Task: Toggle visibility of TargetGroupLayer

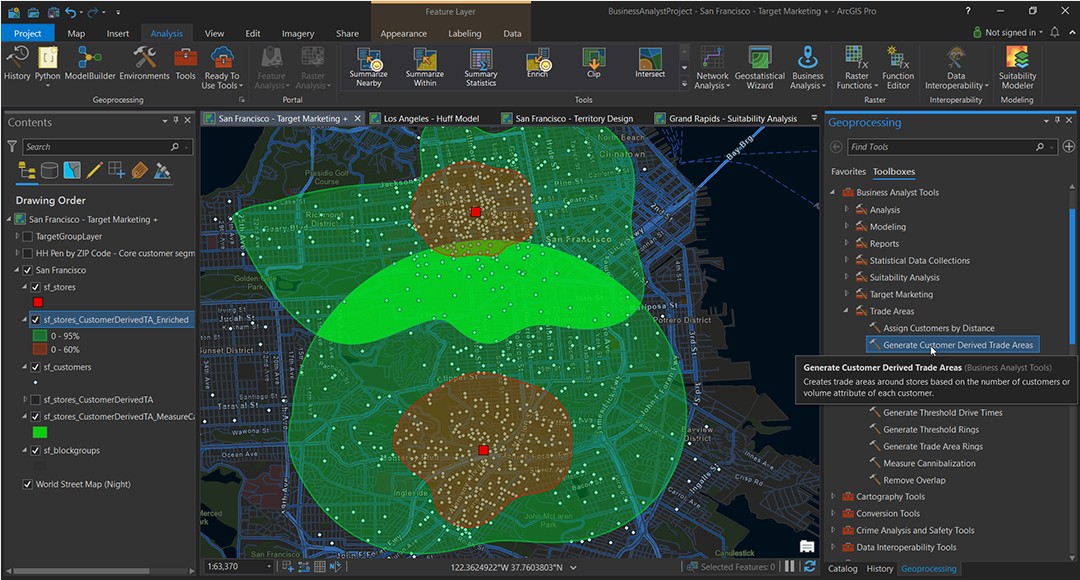Action: [x=28, y=236]
